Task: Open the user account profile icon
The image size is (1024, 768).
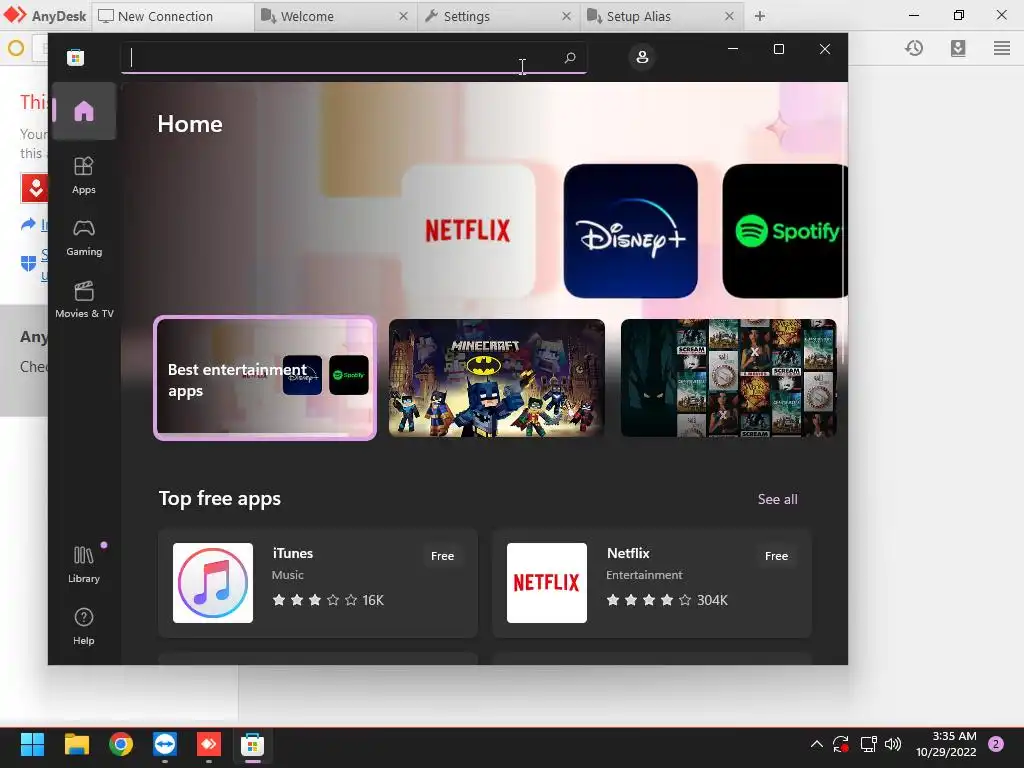Action: tap(642, 57)
